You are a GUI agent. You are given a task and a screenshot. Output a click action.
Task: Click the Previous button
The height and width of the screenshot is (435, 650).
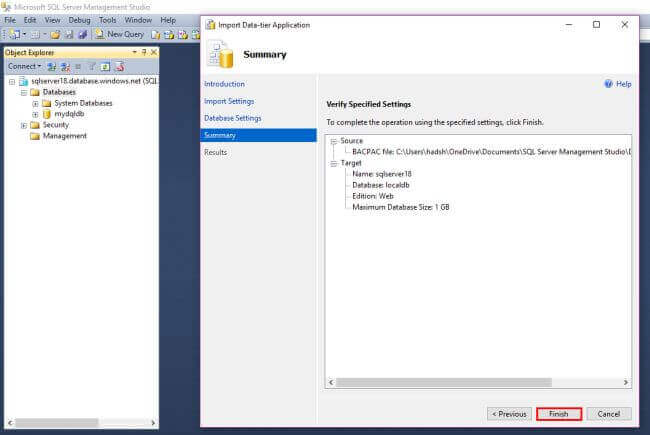[x=509, y=414]
